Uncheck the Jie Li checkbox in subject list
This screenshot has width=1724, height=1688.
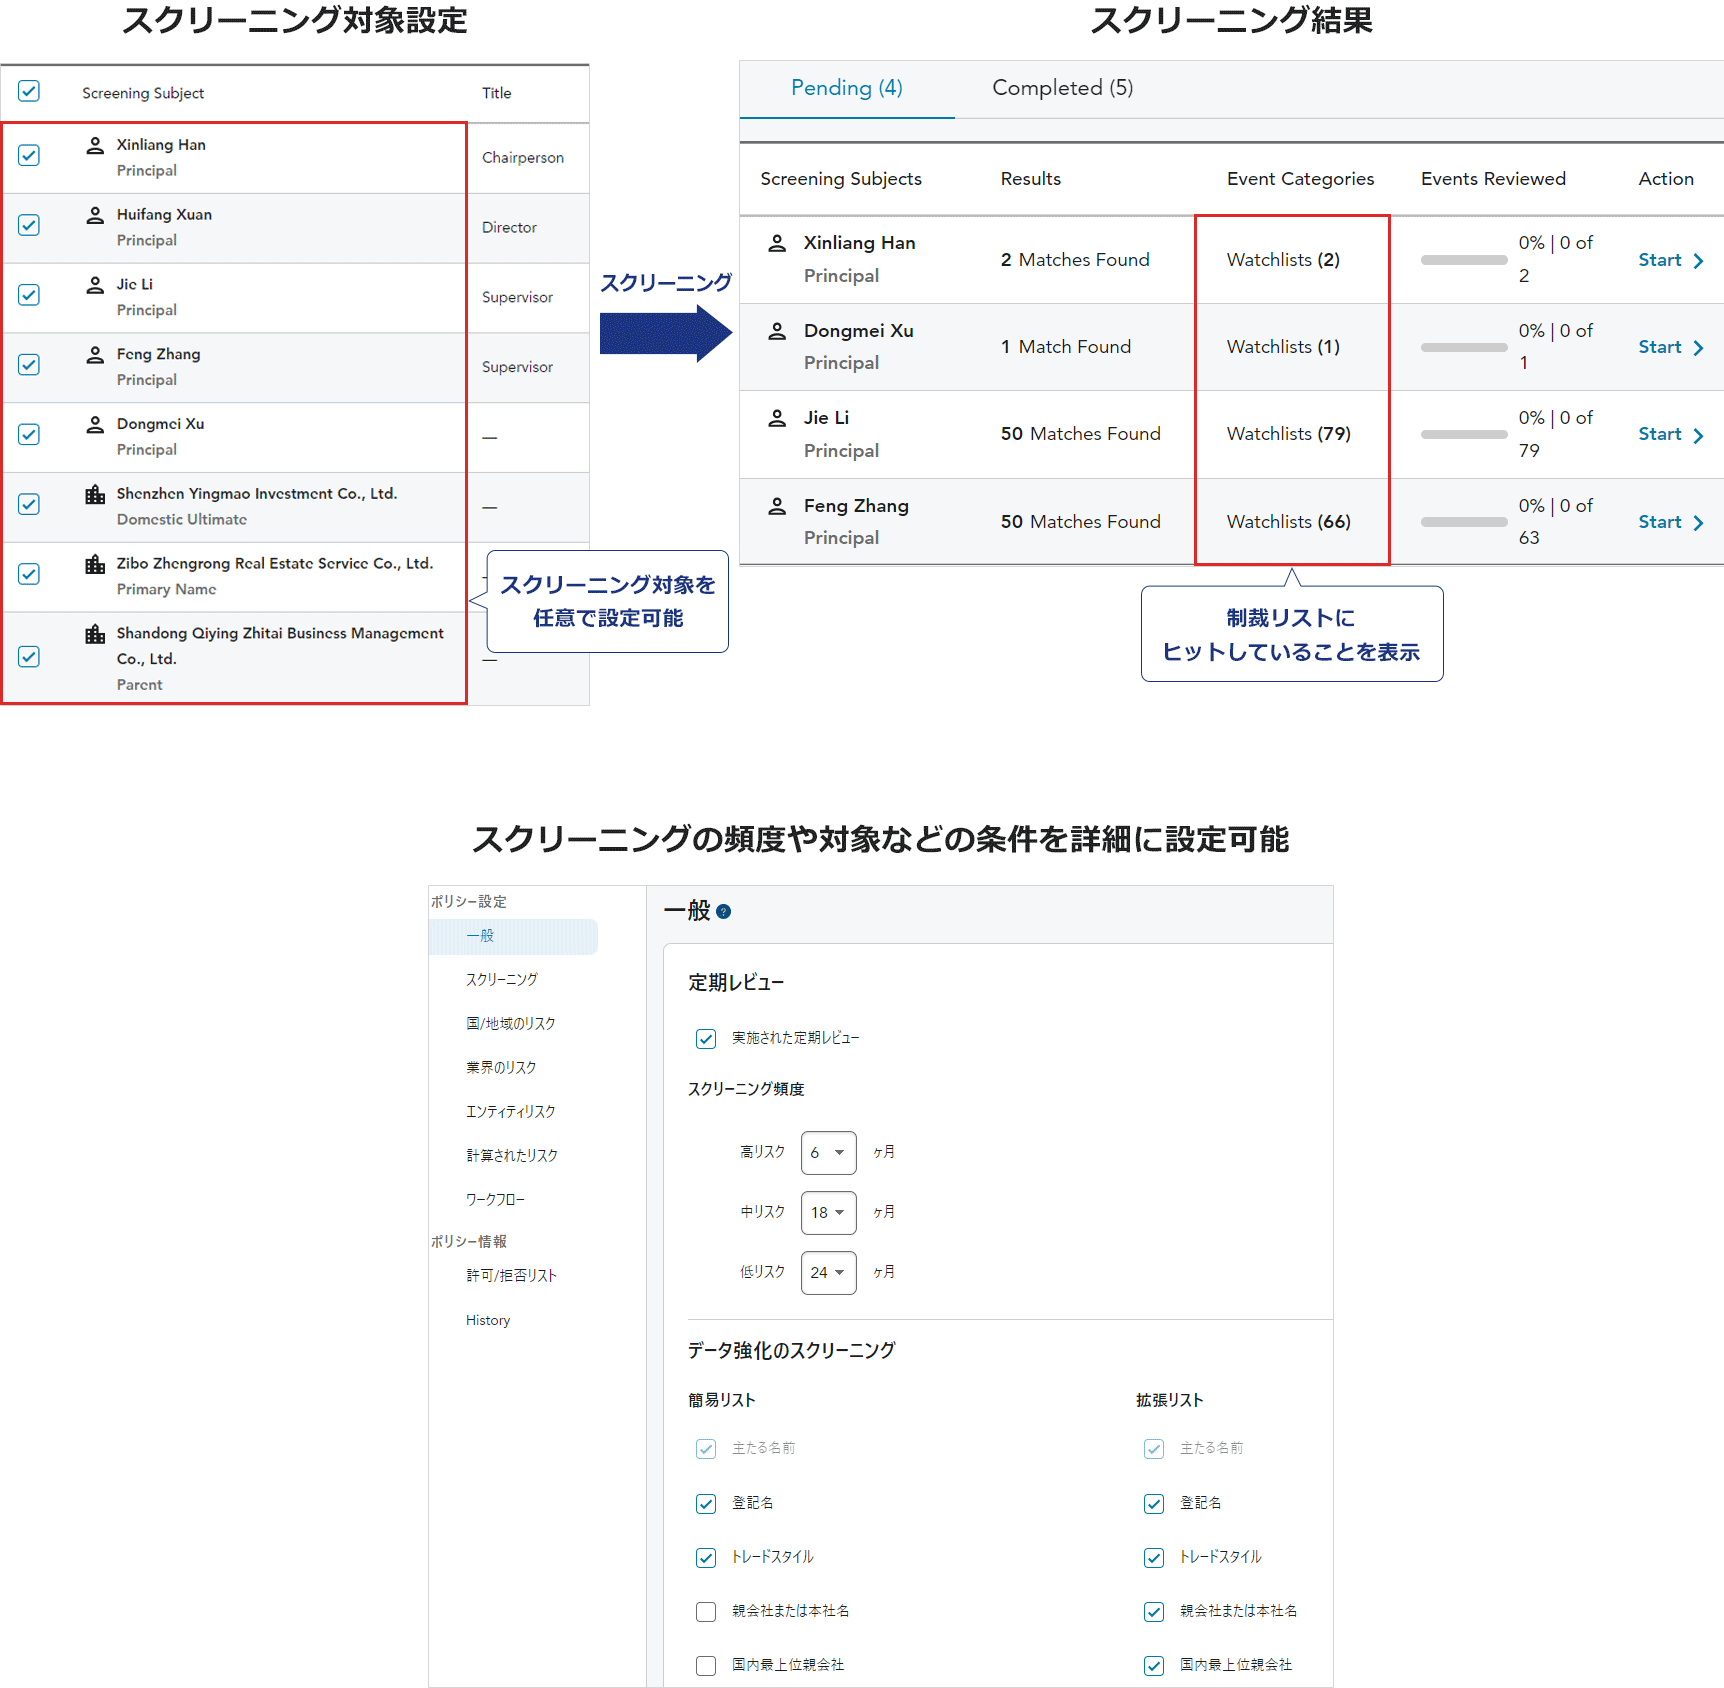pyautogui.click(x=29, y=295)
